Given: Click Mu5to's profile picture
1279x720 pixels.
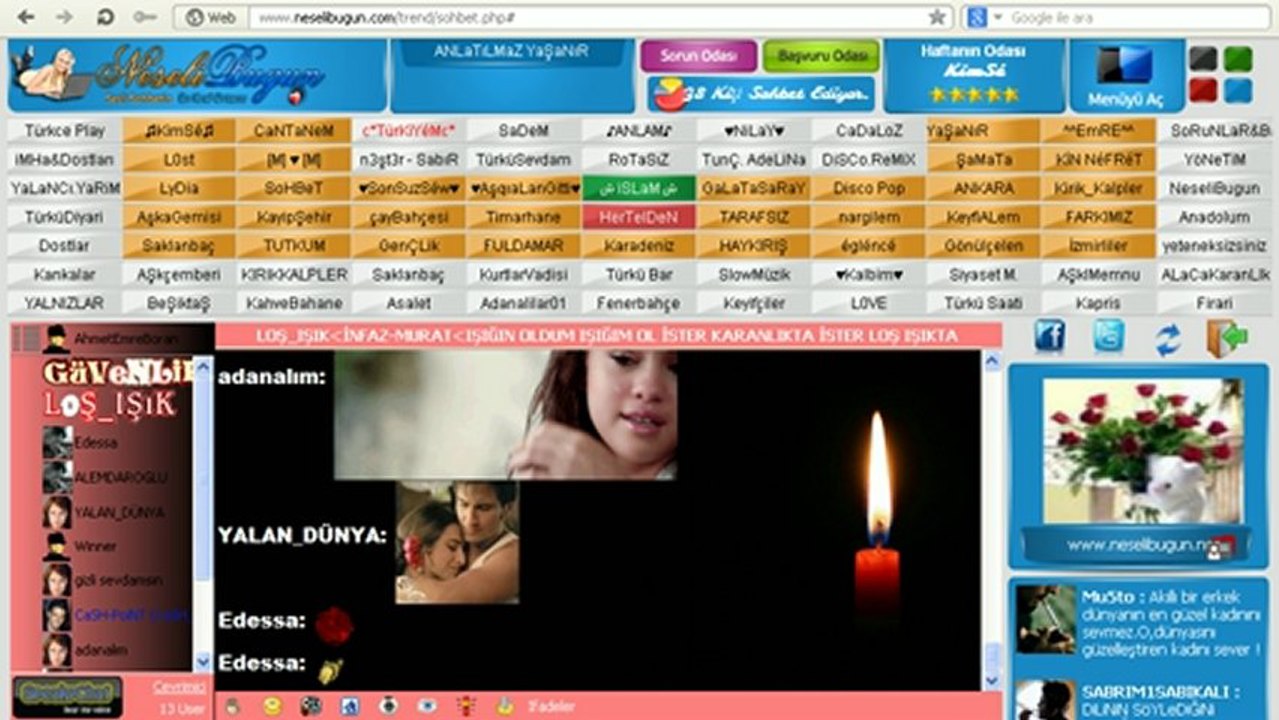Looking at the screenshot, I should point(1045,619).
